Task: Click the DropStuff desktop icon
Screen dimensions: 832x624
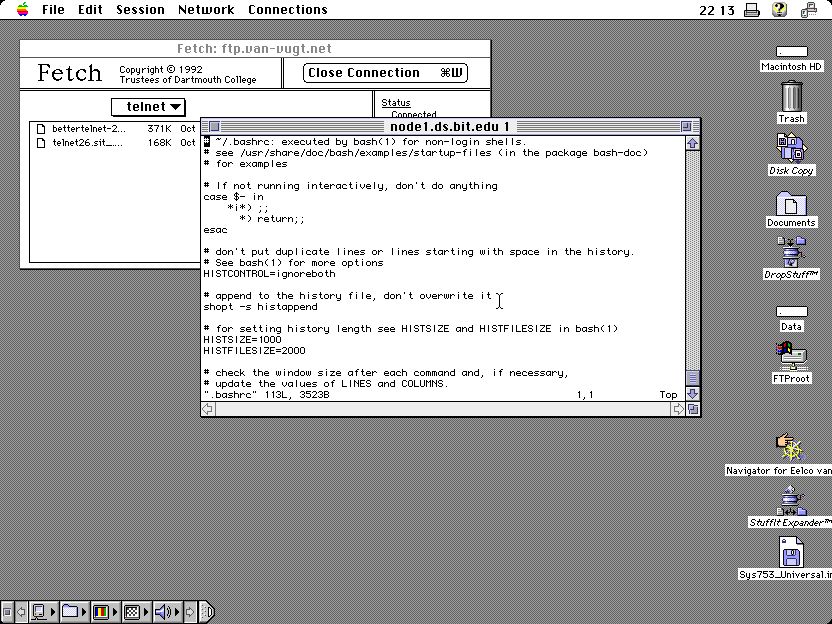Action: tap(791, 253)
